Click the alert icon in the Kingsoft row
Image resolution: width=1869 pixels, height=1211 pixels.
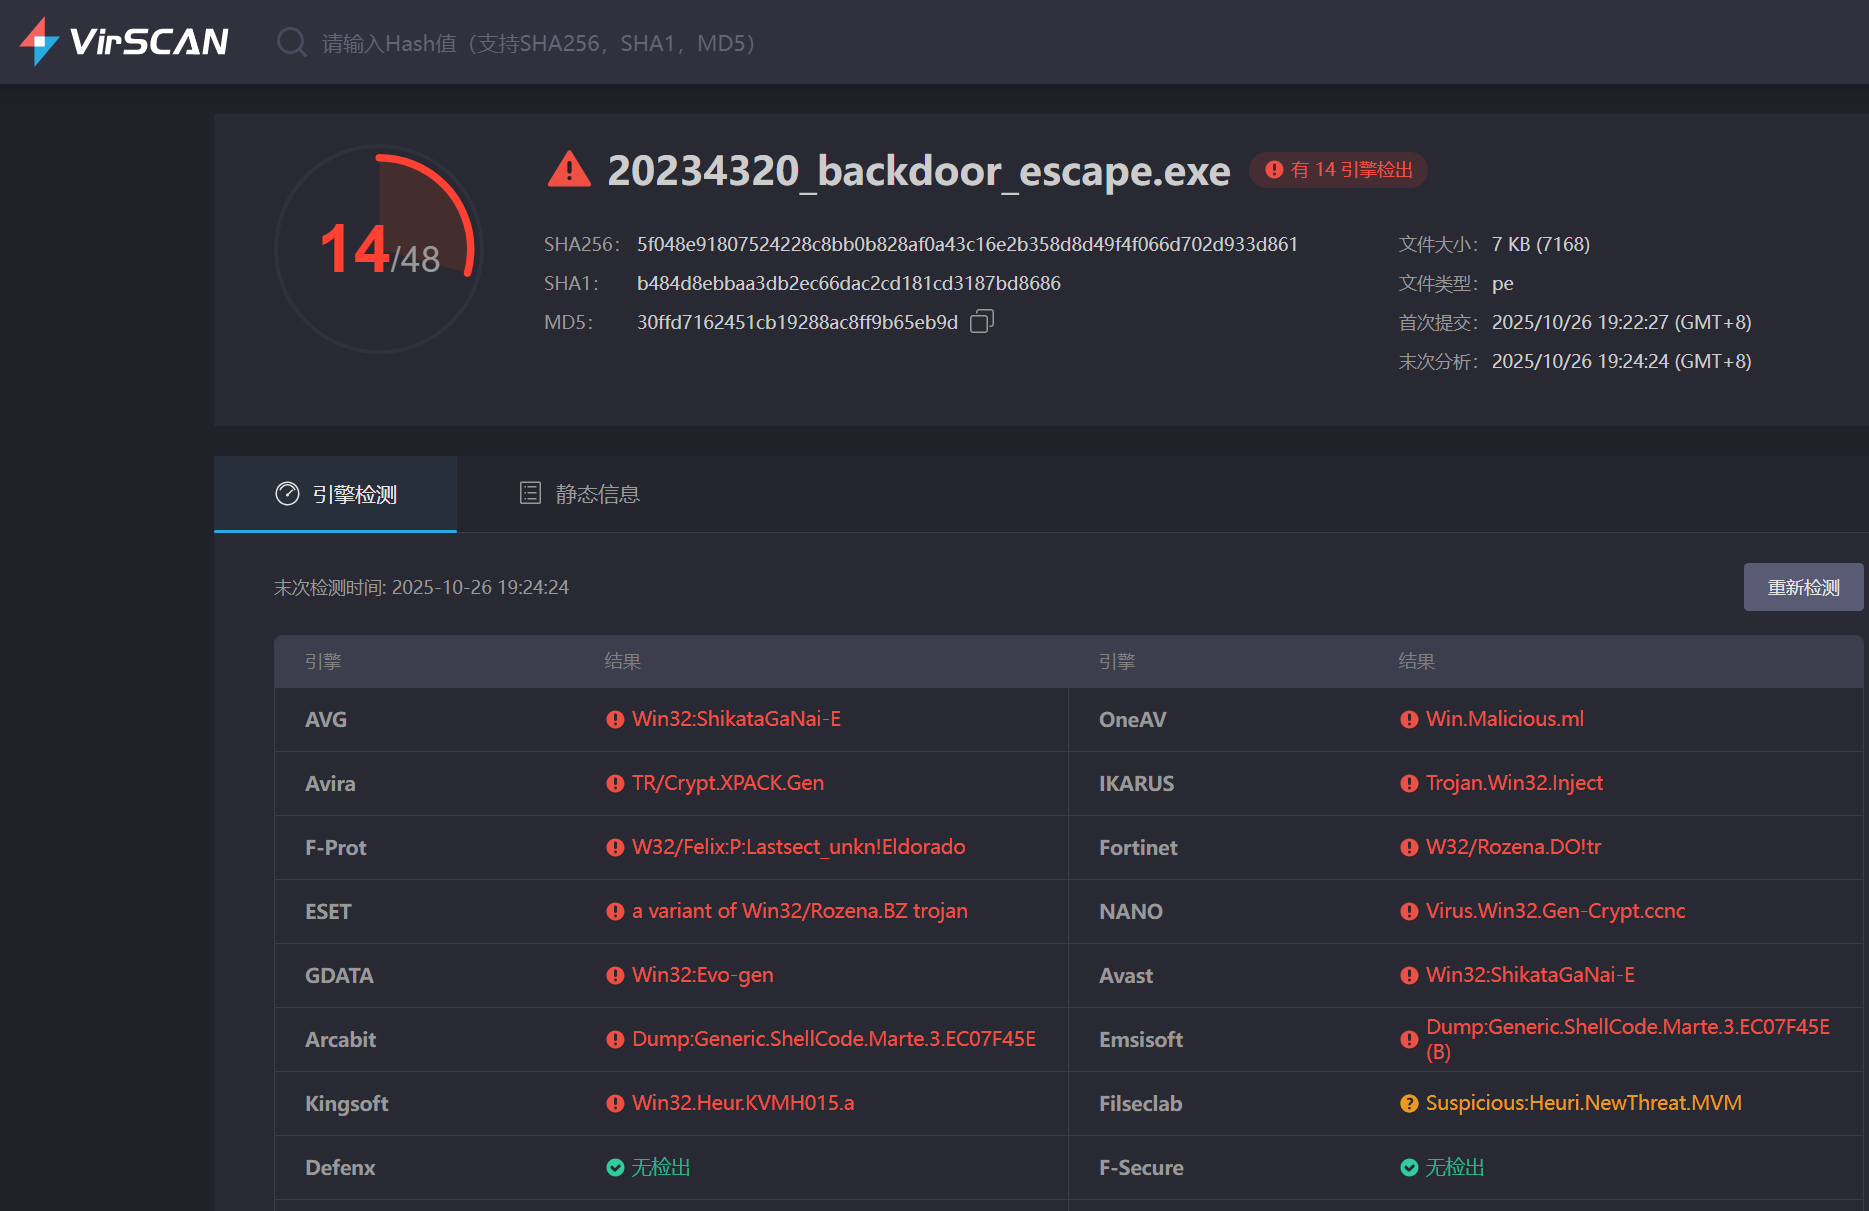[615, 1103]
